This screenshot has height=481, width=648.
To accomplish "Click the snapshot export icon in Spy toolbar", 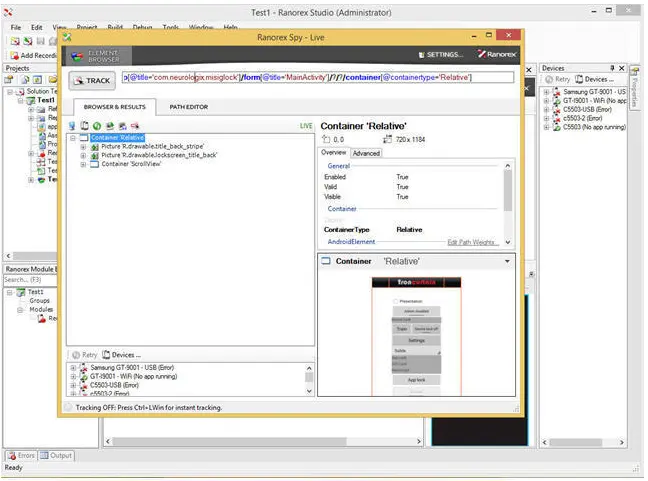I will coord(110,126).
